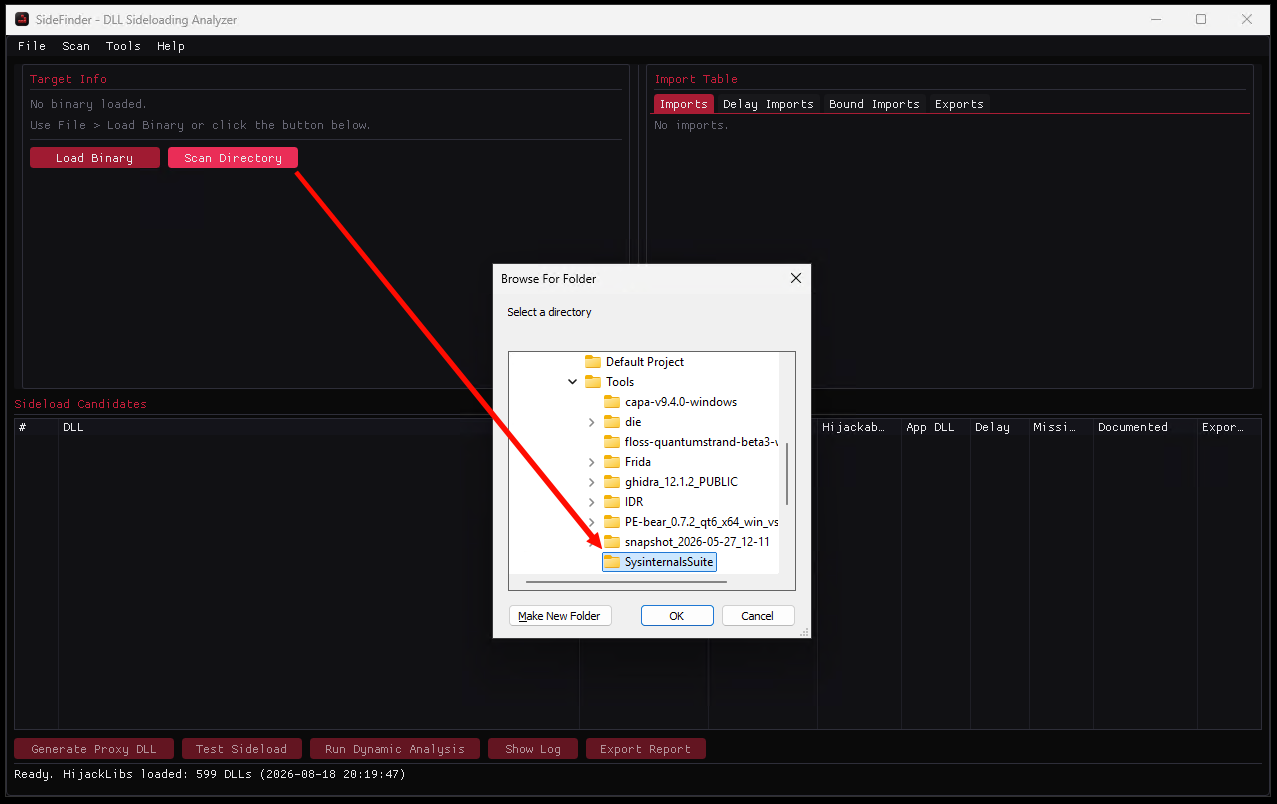Expand the IDR folder
This screenshot has height=804, width=1277.
point(592,502)
